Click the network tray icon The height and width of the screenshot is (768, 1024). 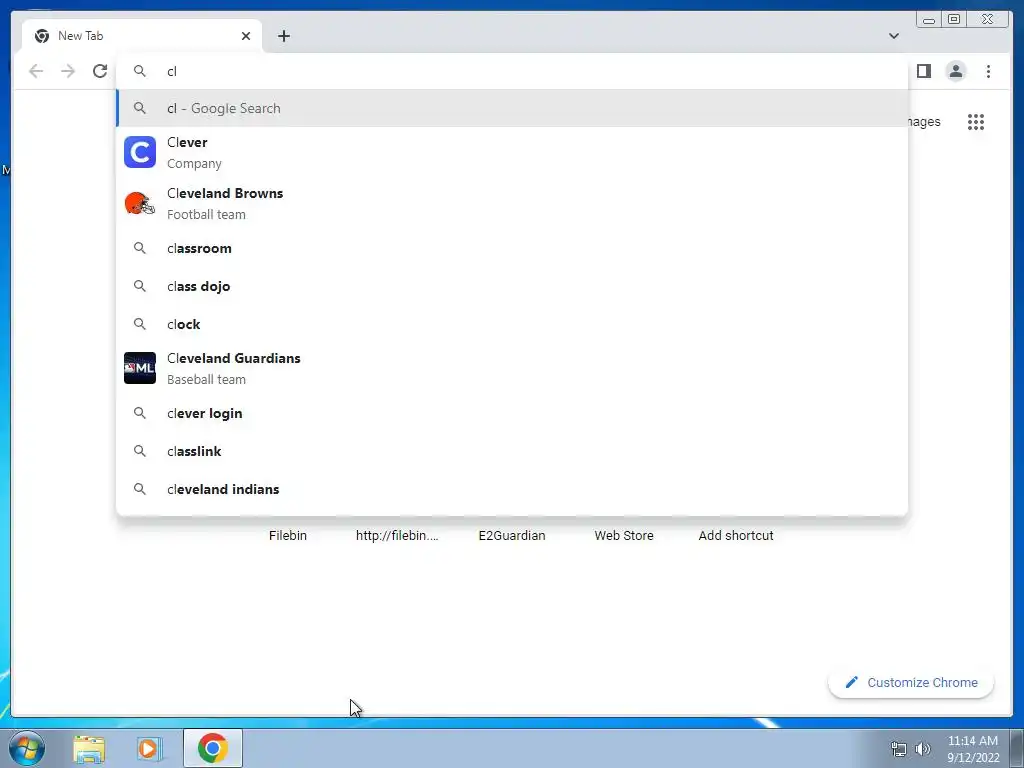click(x=899, y=749)
